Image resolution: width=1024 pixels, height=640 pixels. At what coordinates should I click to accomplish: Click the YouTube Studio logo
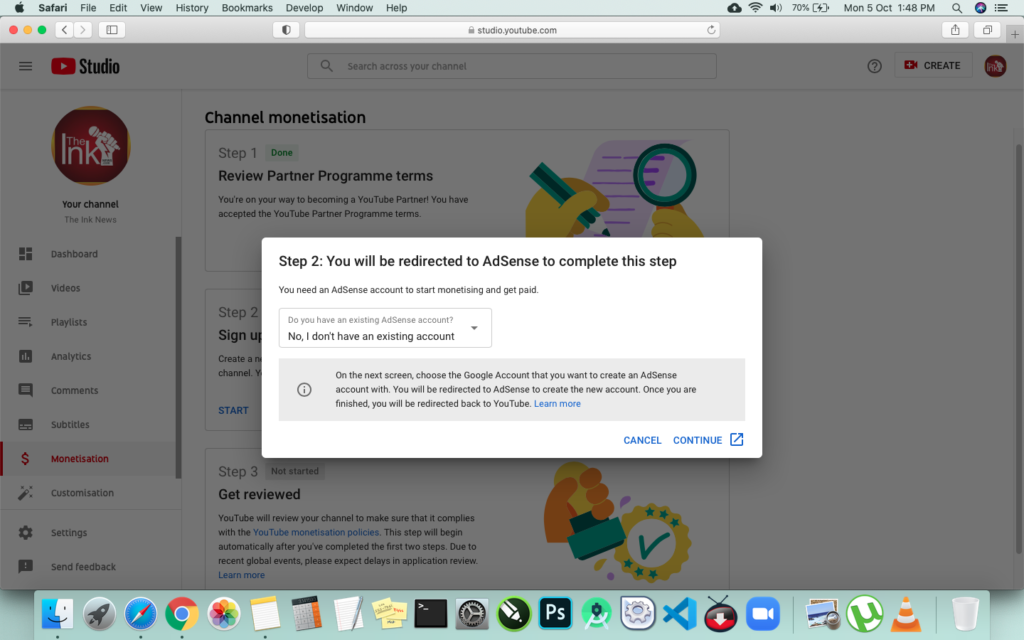pos(86,66)
